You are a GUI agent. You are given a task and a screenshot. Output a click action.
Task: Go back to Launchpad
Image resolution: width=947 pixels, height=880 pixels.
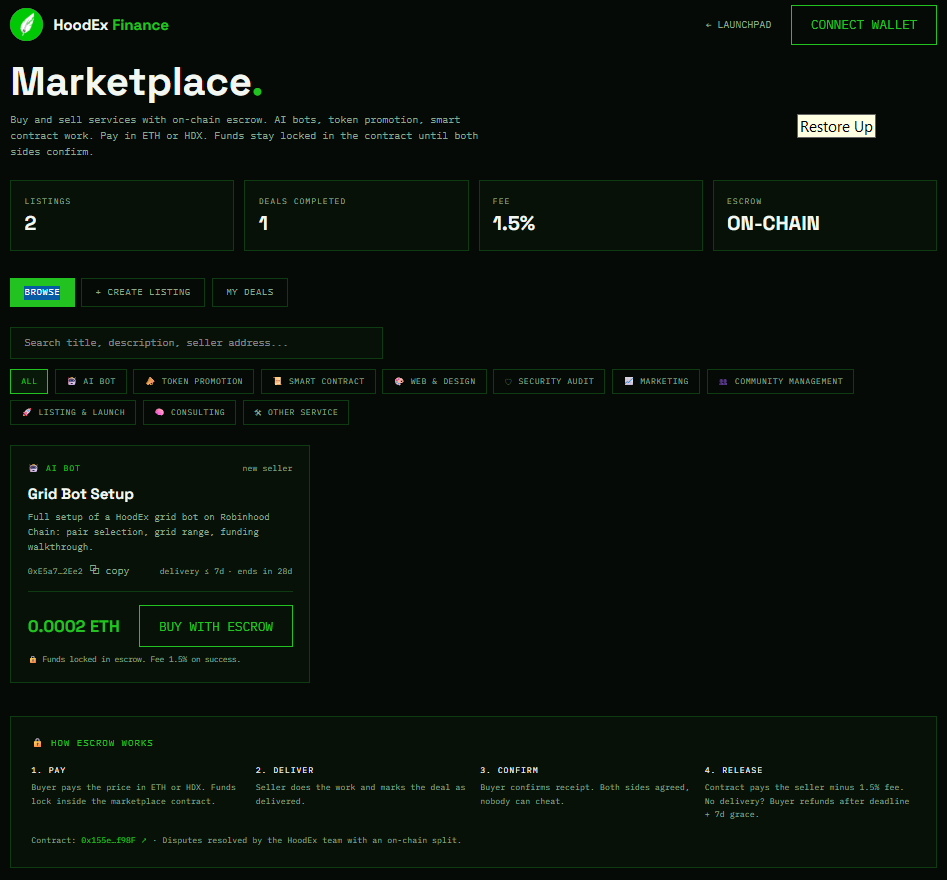(x=738, y=25)
